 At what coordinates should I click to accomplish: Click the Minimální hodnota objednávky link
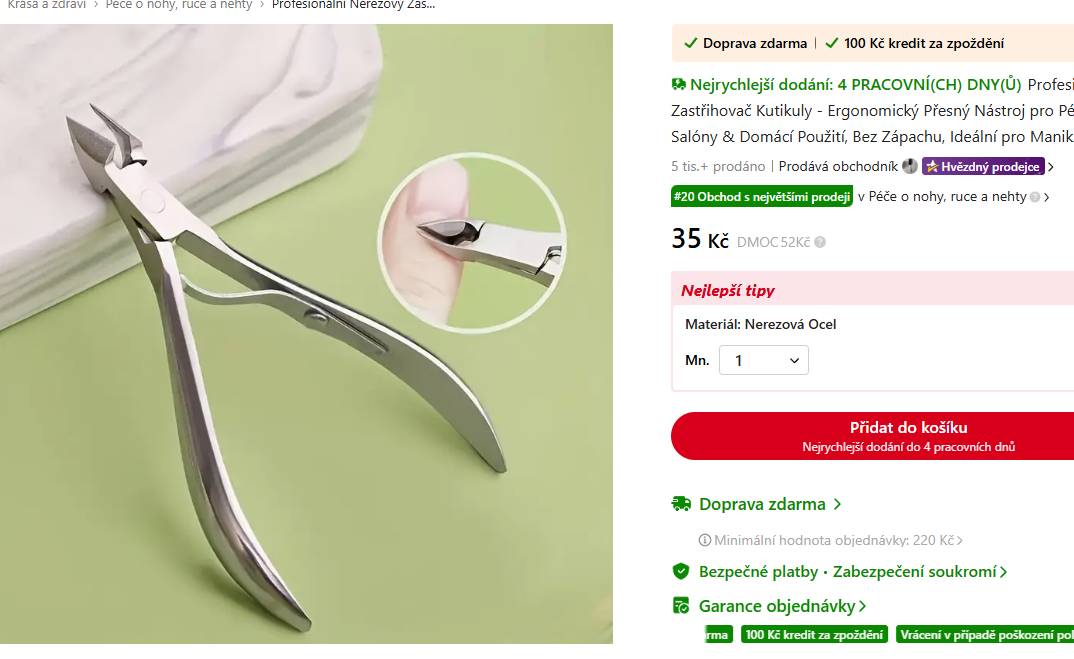834,540
